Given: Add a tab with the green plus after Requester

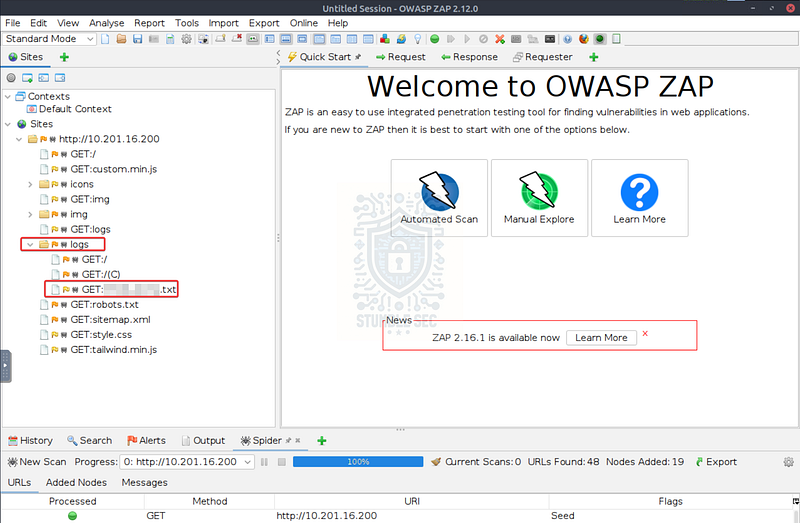Looking at the screenshot, I should point(593,57).
